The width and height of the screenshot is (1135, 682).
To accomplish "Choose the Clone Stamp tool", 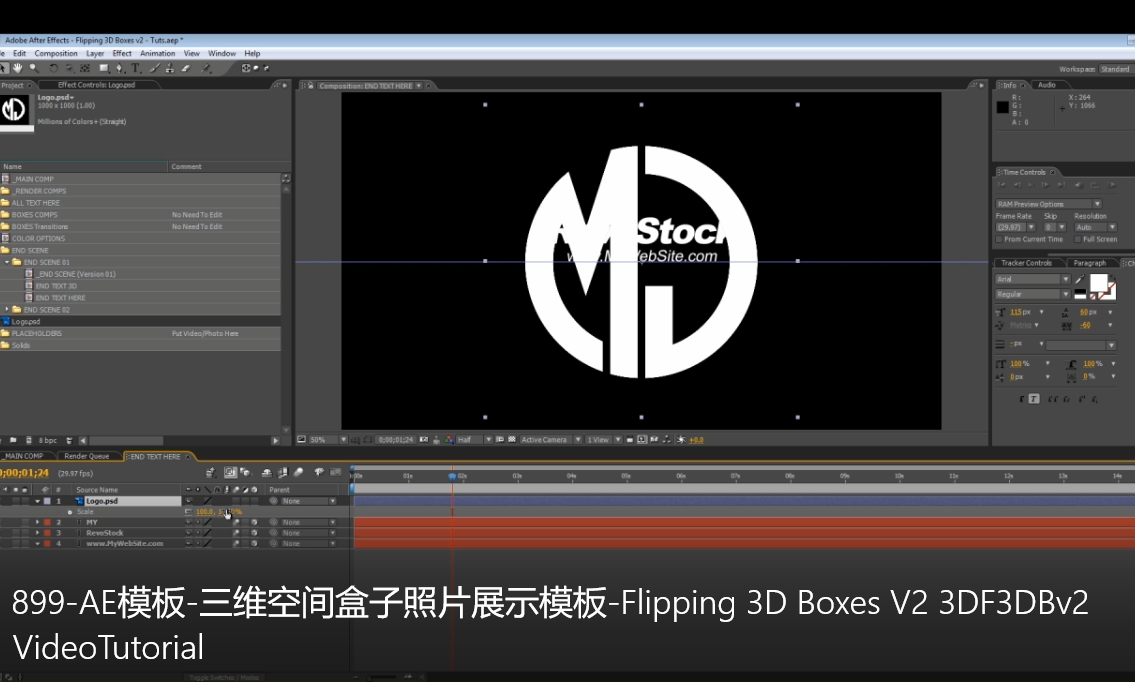I will pos(169,68).
